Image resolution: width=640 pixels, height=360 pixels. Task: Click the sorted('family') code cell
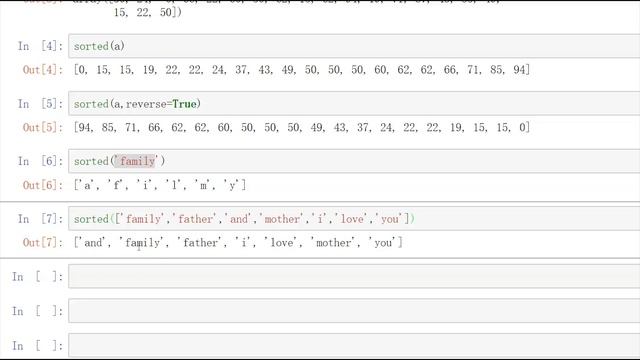pos(354,161)
